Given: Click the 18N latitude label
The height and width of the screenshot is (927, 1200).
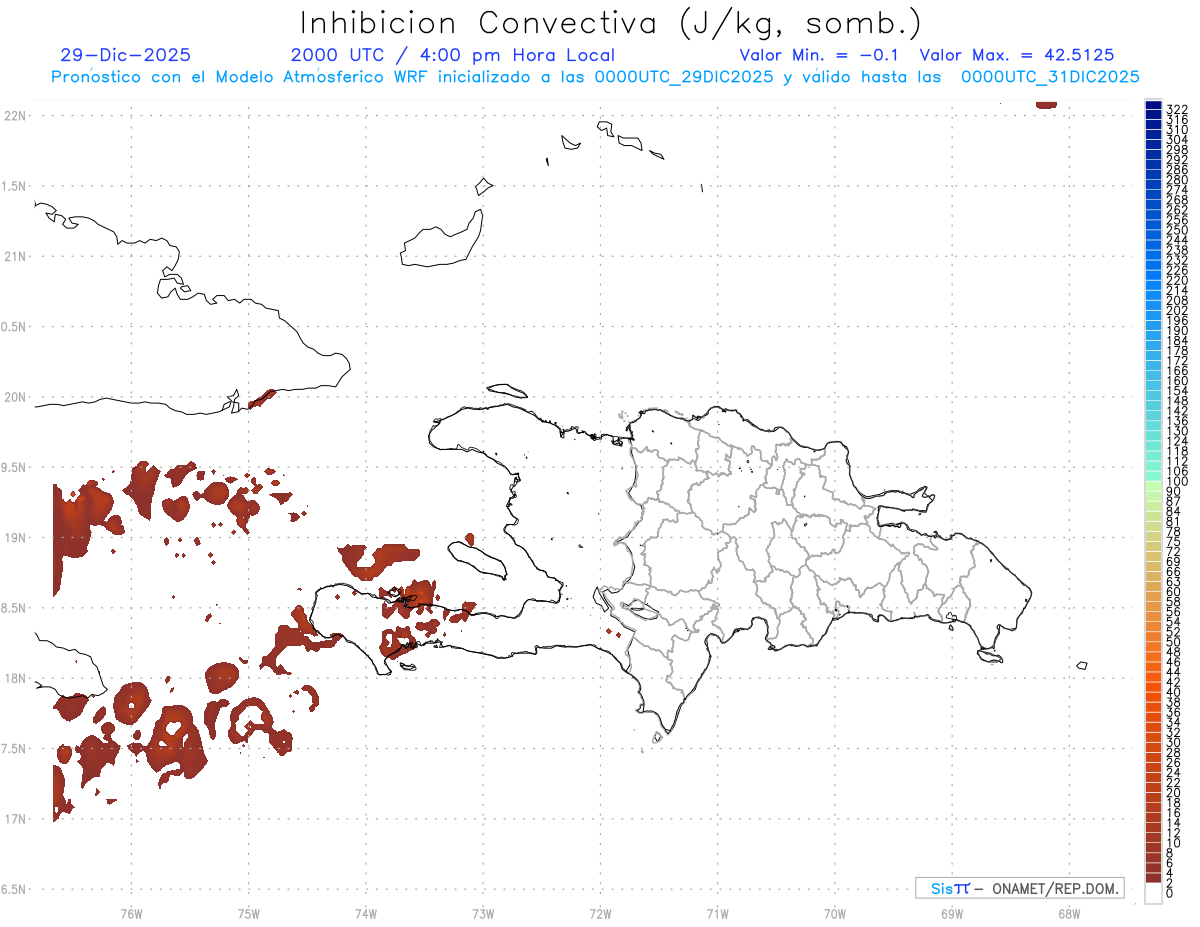Looking at the screenshot, I should (15, 678).
